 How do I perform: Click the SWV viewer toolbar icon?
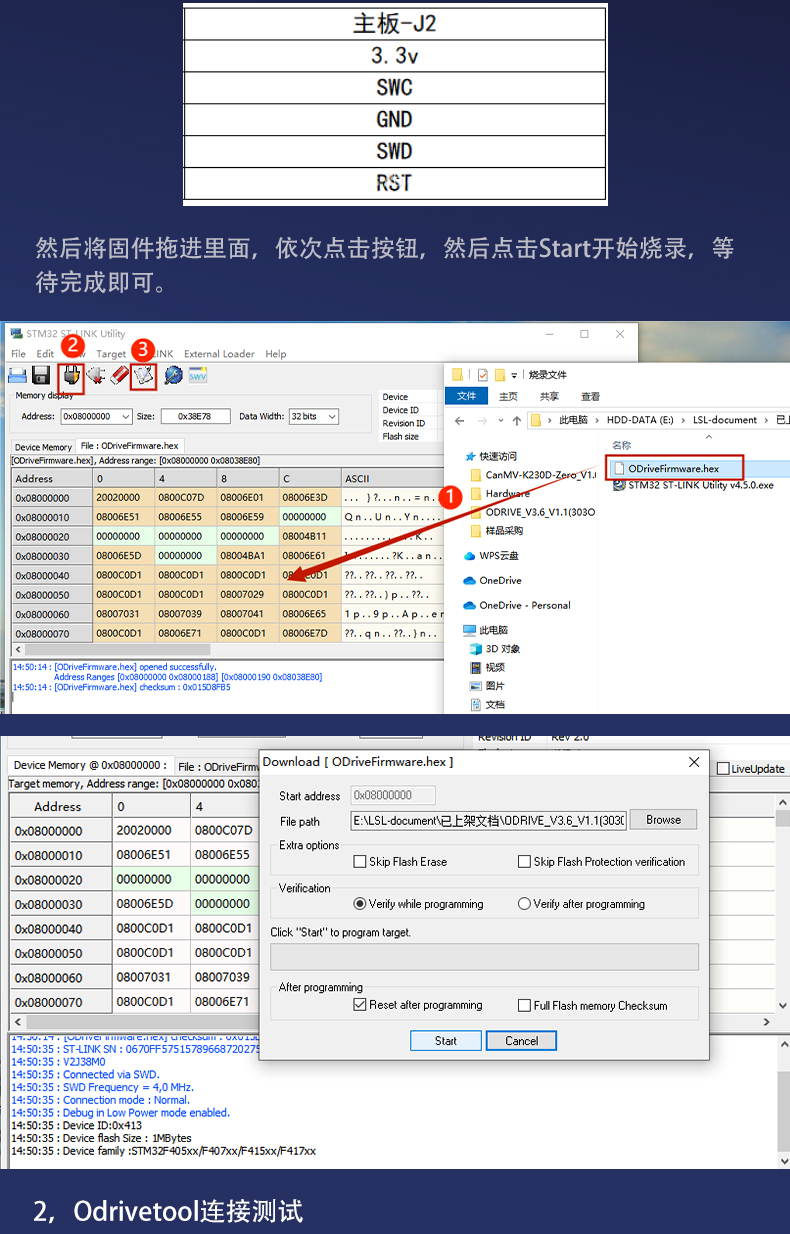[198, 375]
